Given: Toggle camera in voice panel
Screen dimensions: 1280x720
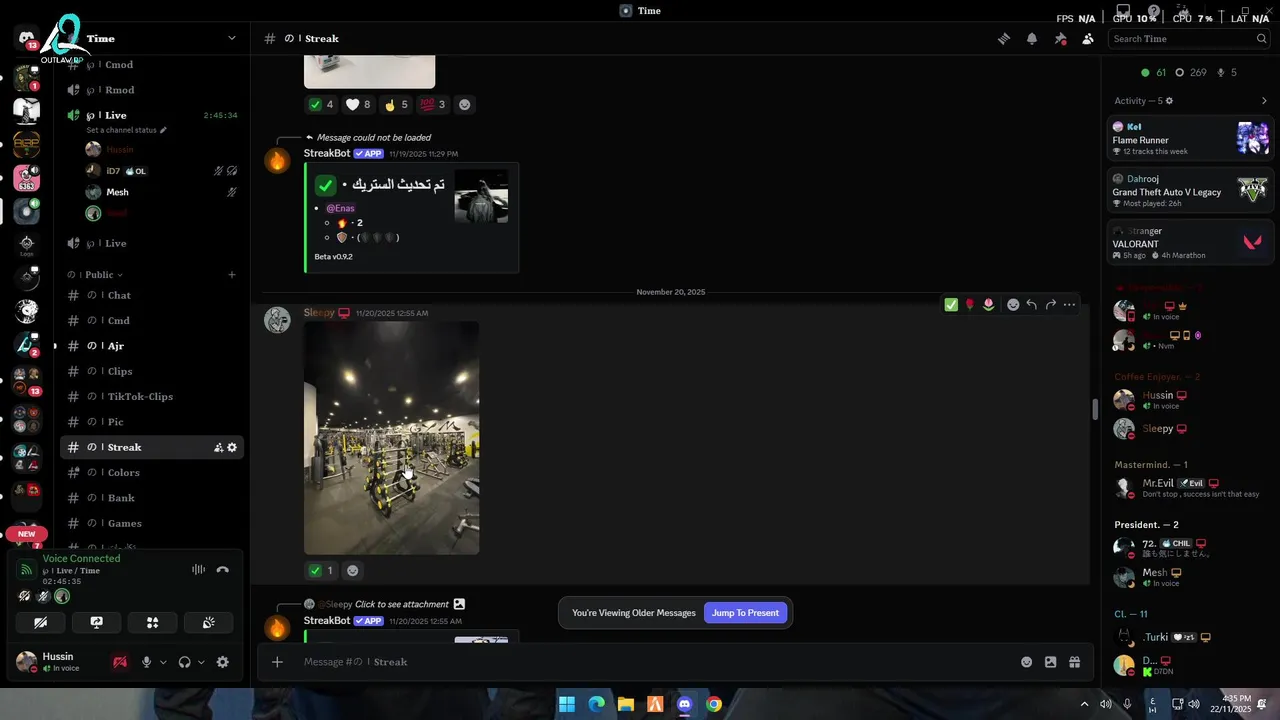Looking at the screenshot, I should tap(40, 622).
